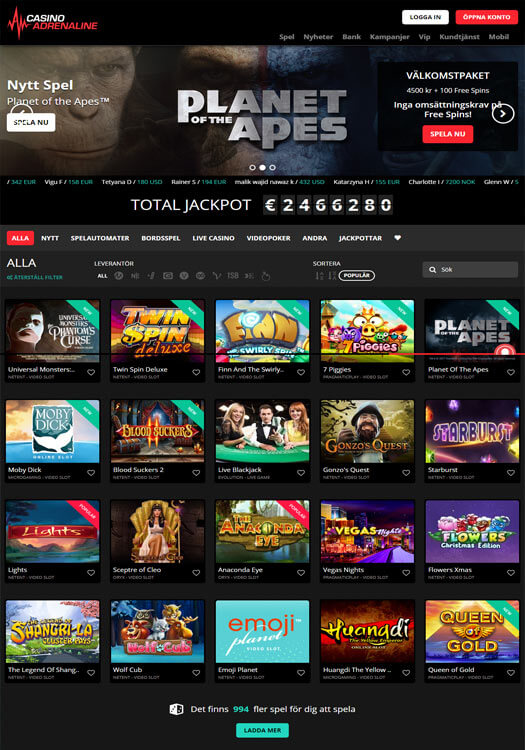Viewport: 525px width, 750px height.
Task: Click Öppna Konto button
Action: (486, 17)
